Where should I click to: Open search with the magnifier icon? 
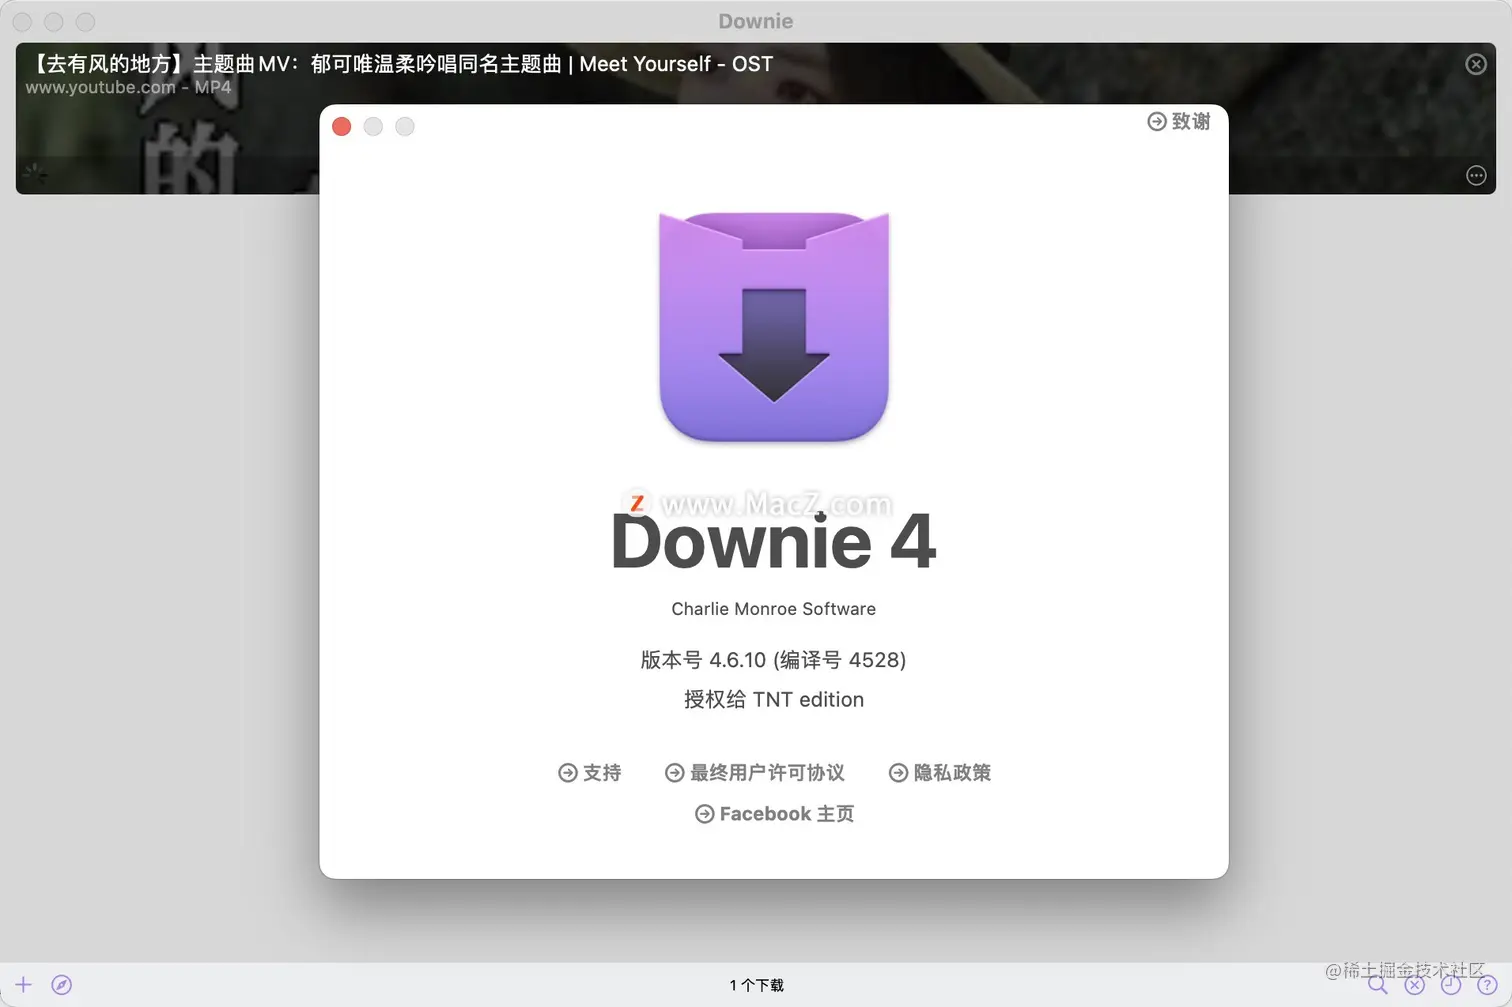point(1378,985)
